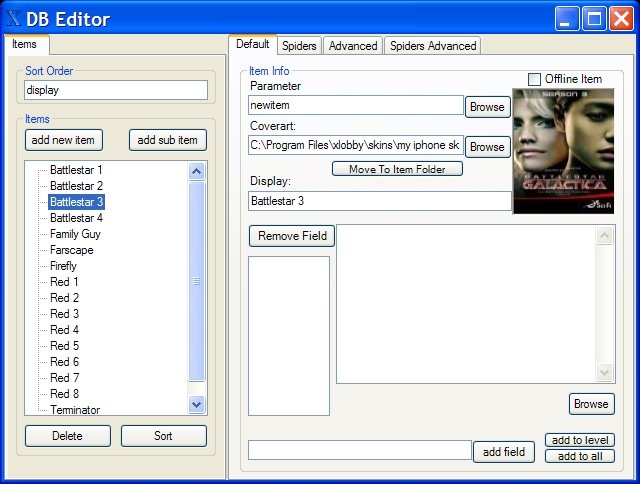The image size is (640, 484).
Task: Switch to the Spiders tab
Action: (299, 46)
